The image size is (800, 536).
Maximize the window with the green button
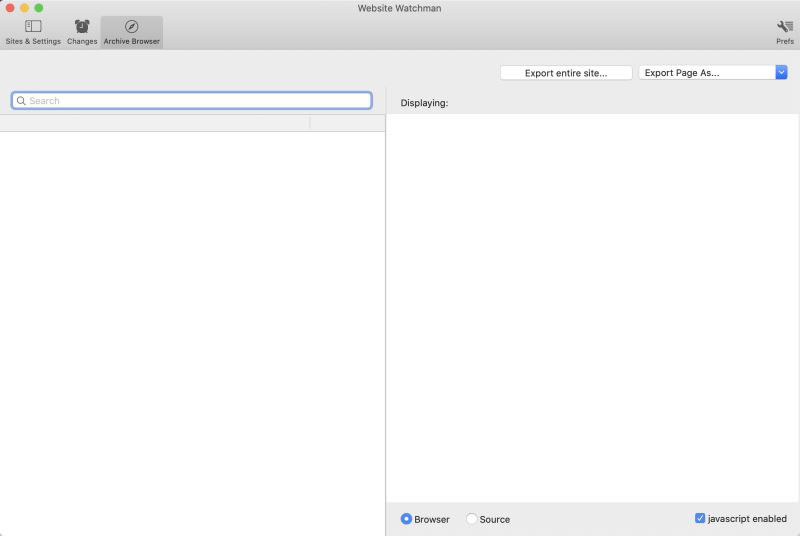click(39, 8)
